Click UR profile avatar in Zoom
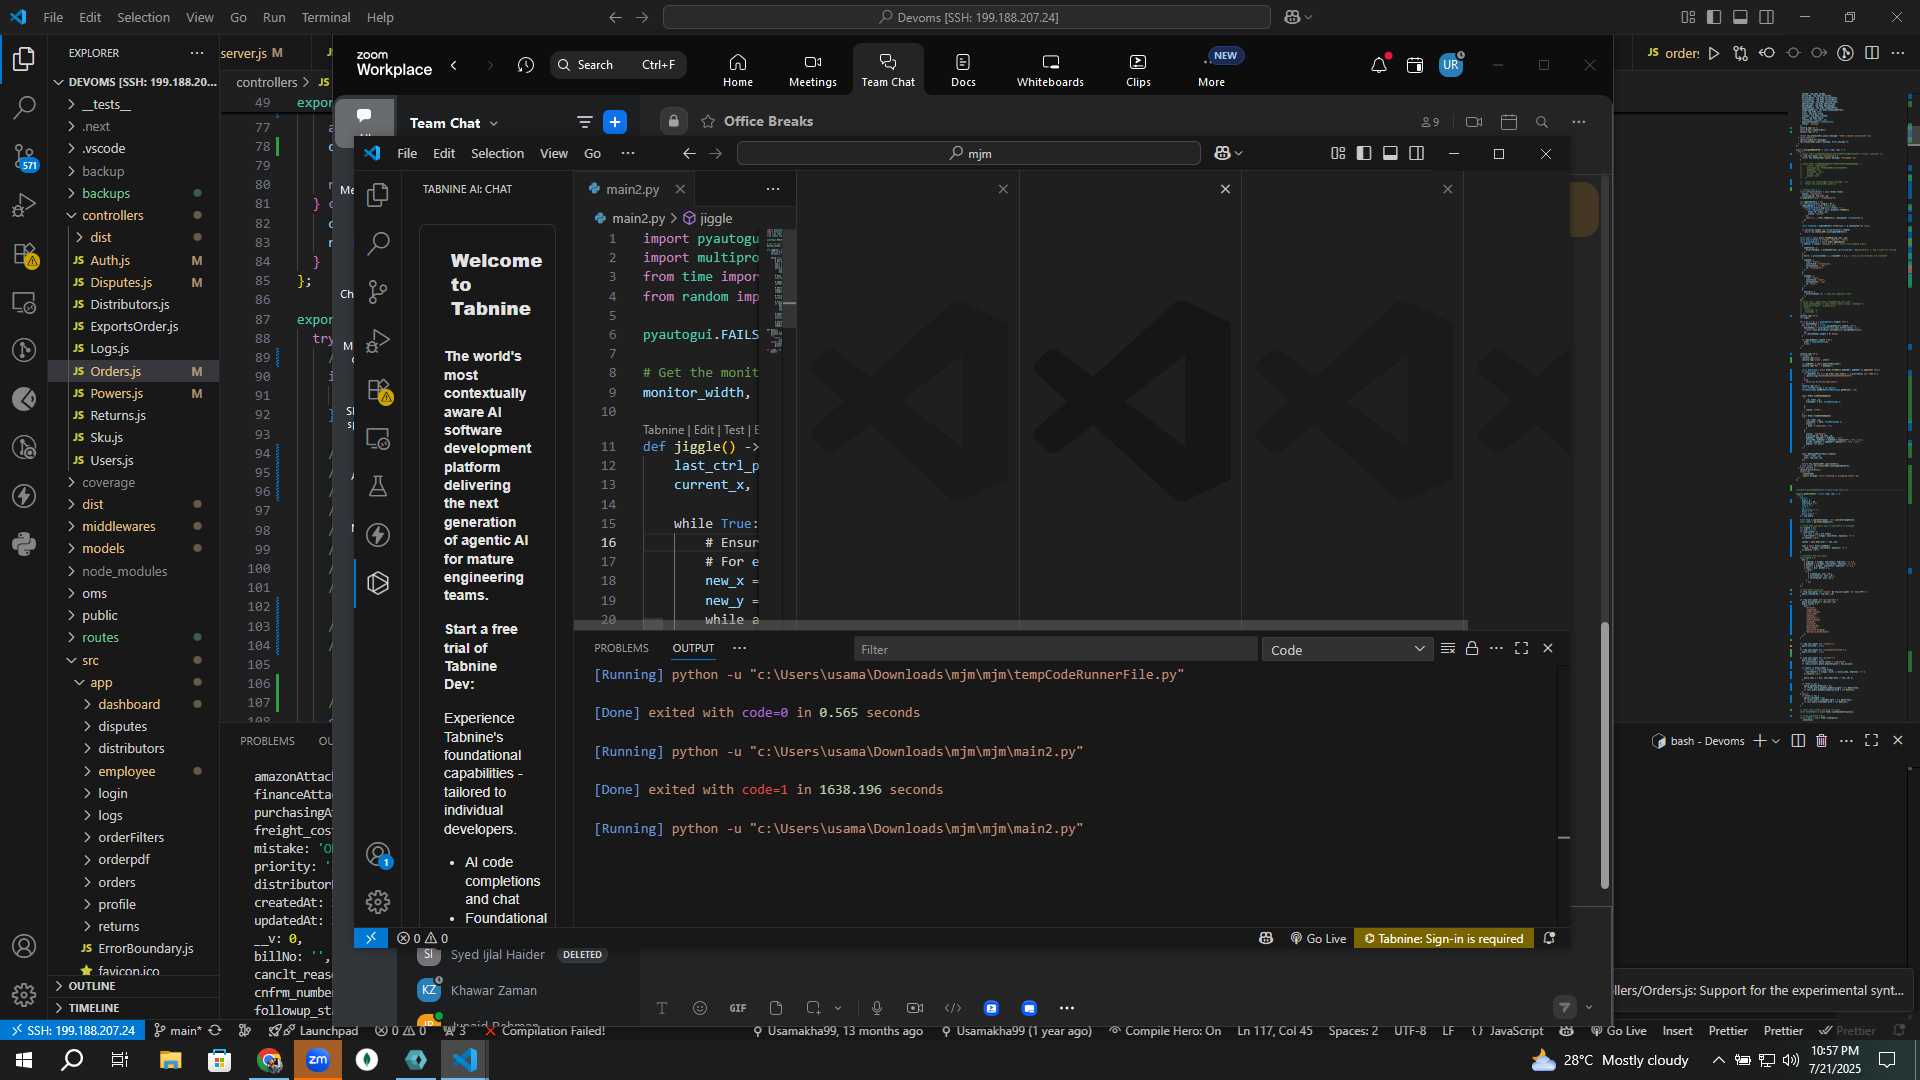The image size is (1920, 1080). (1450, 65)
